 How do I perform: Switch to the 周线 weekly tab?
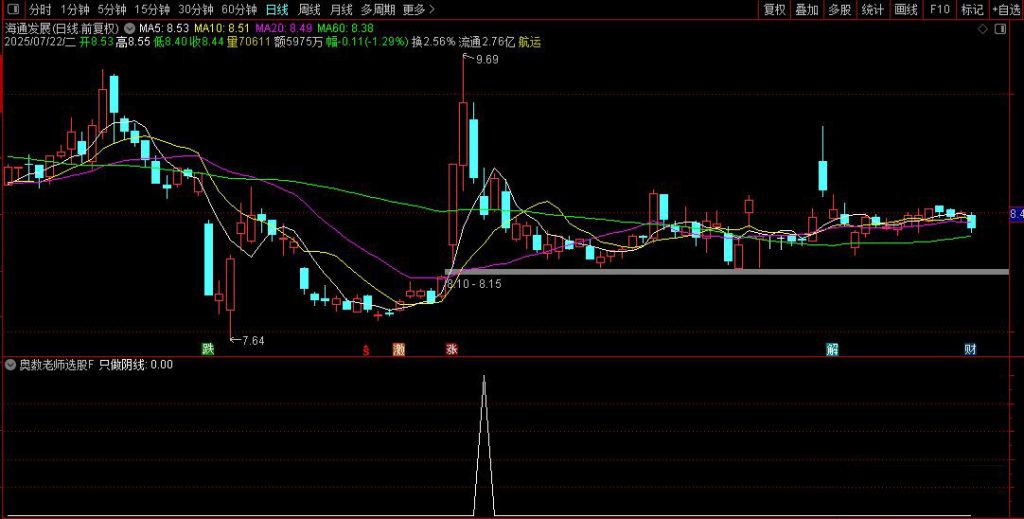coord(309,9)
